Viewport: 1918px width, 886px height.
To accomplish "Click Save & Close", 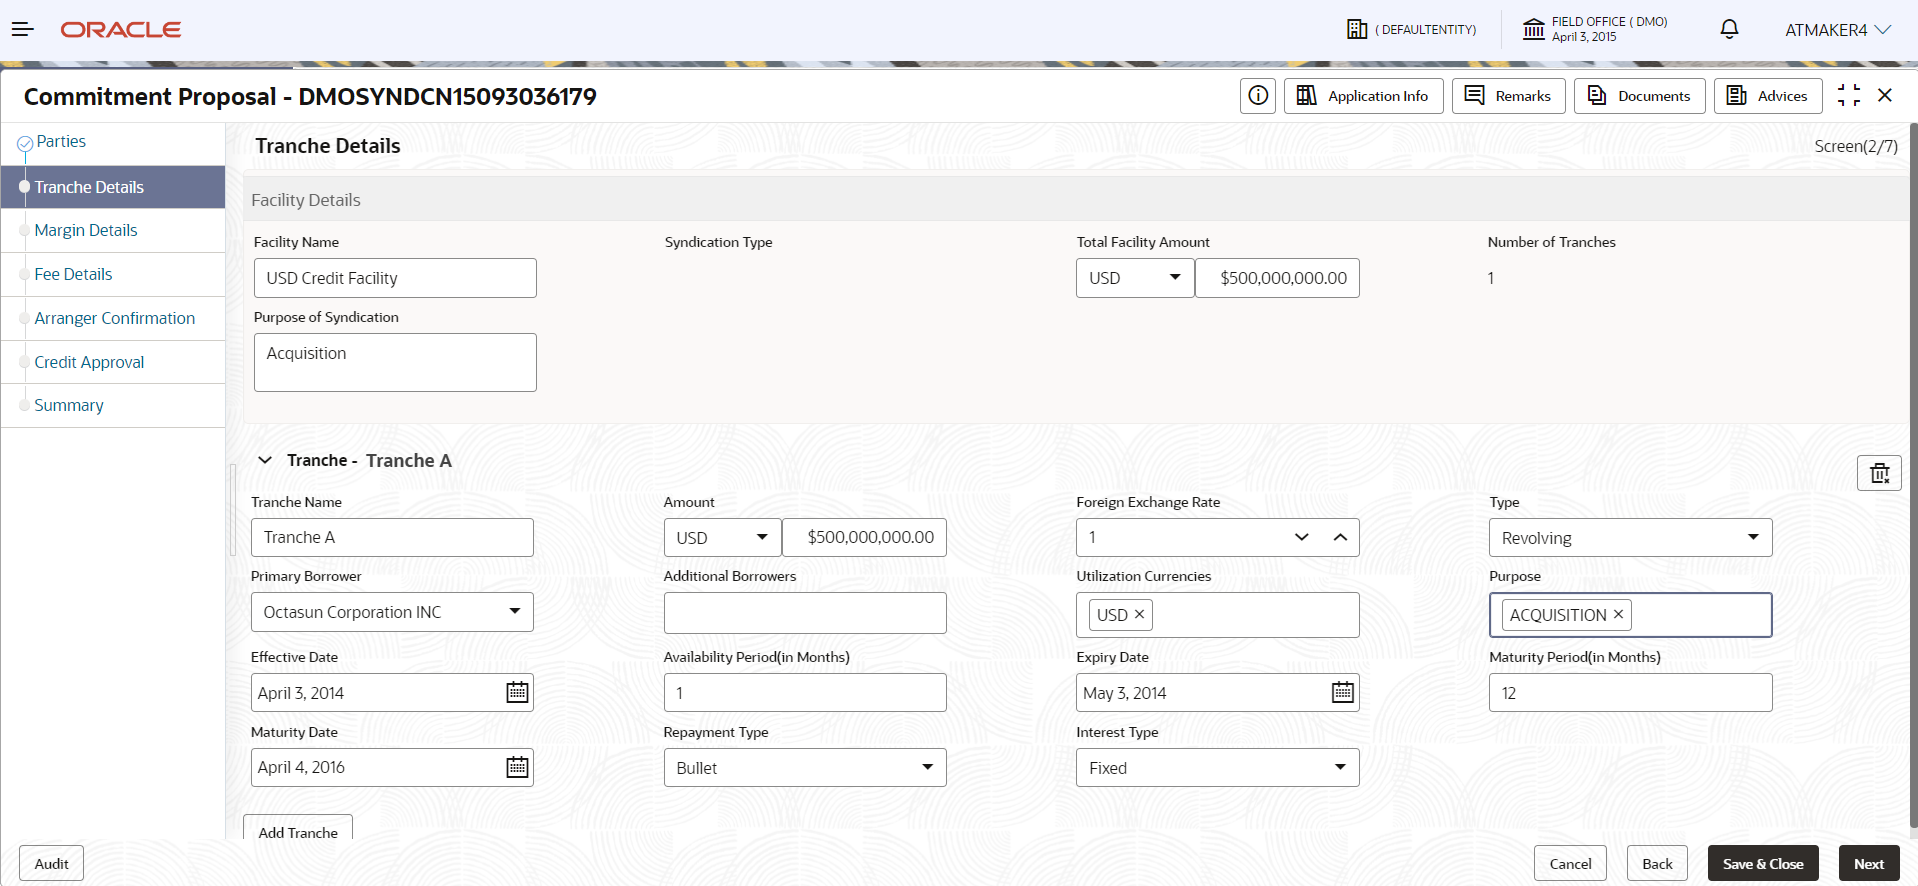I will click(x=1763, y=864).
